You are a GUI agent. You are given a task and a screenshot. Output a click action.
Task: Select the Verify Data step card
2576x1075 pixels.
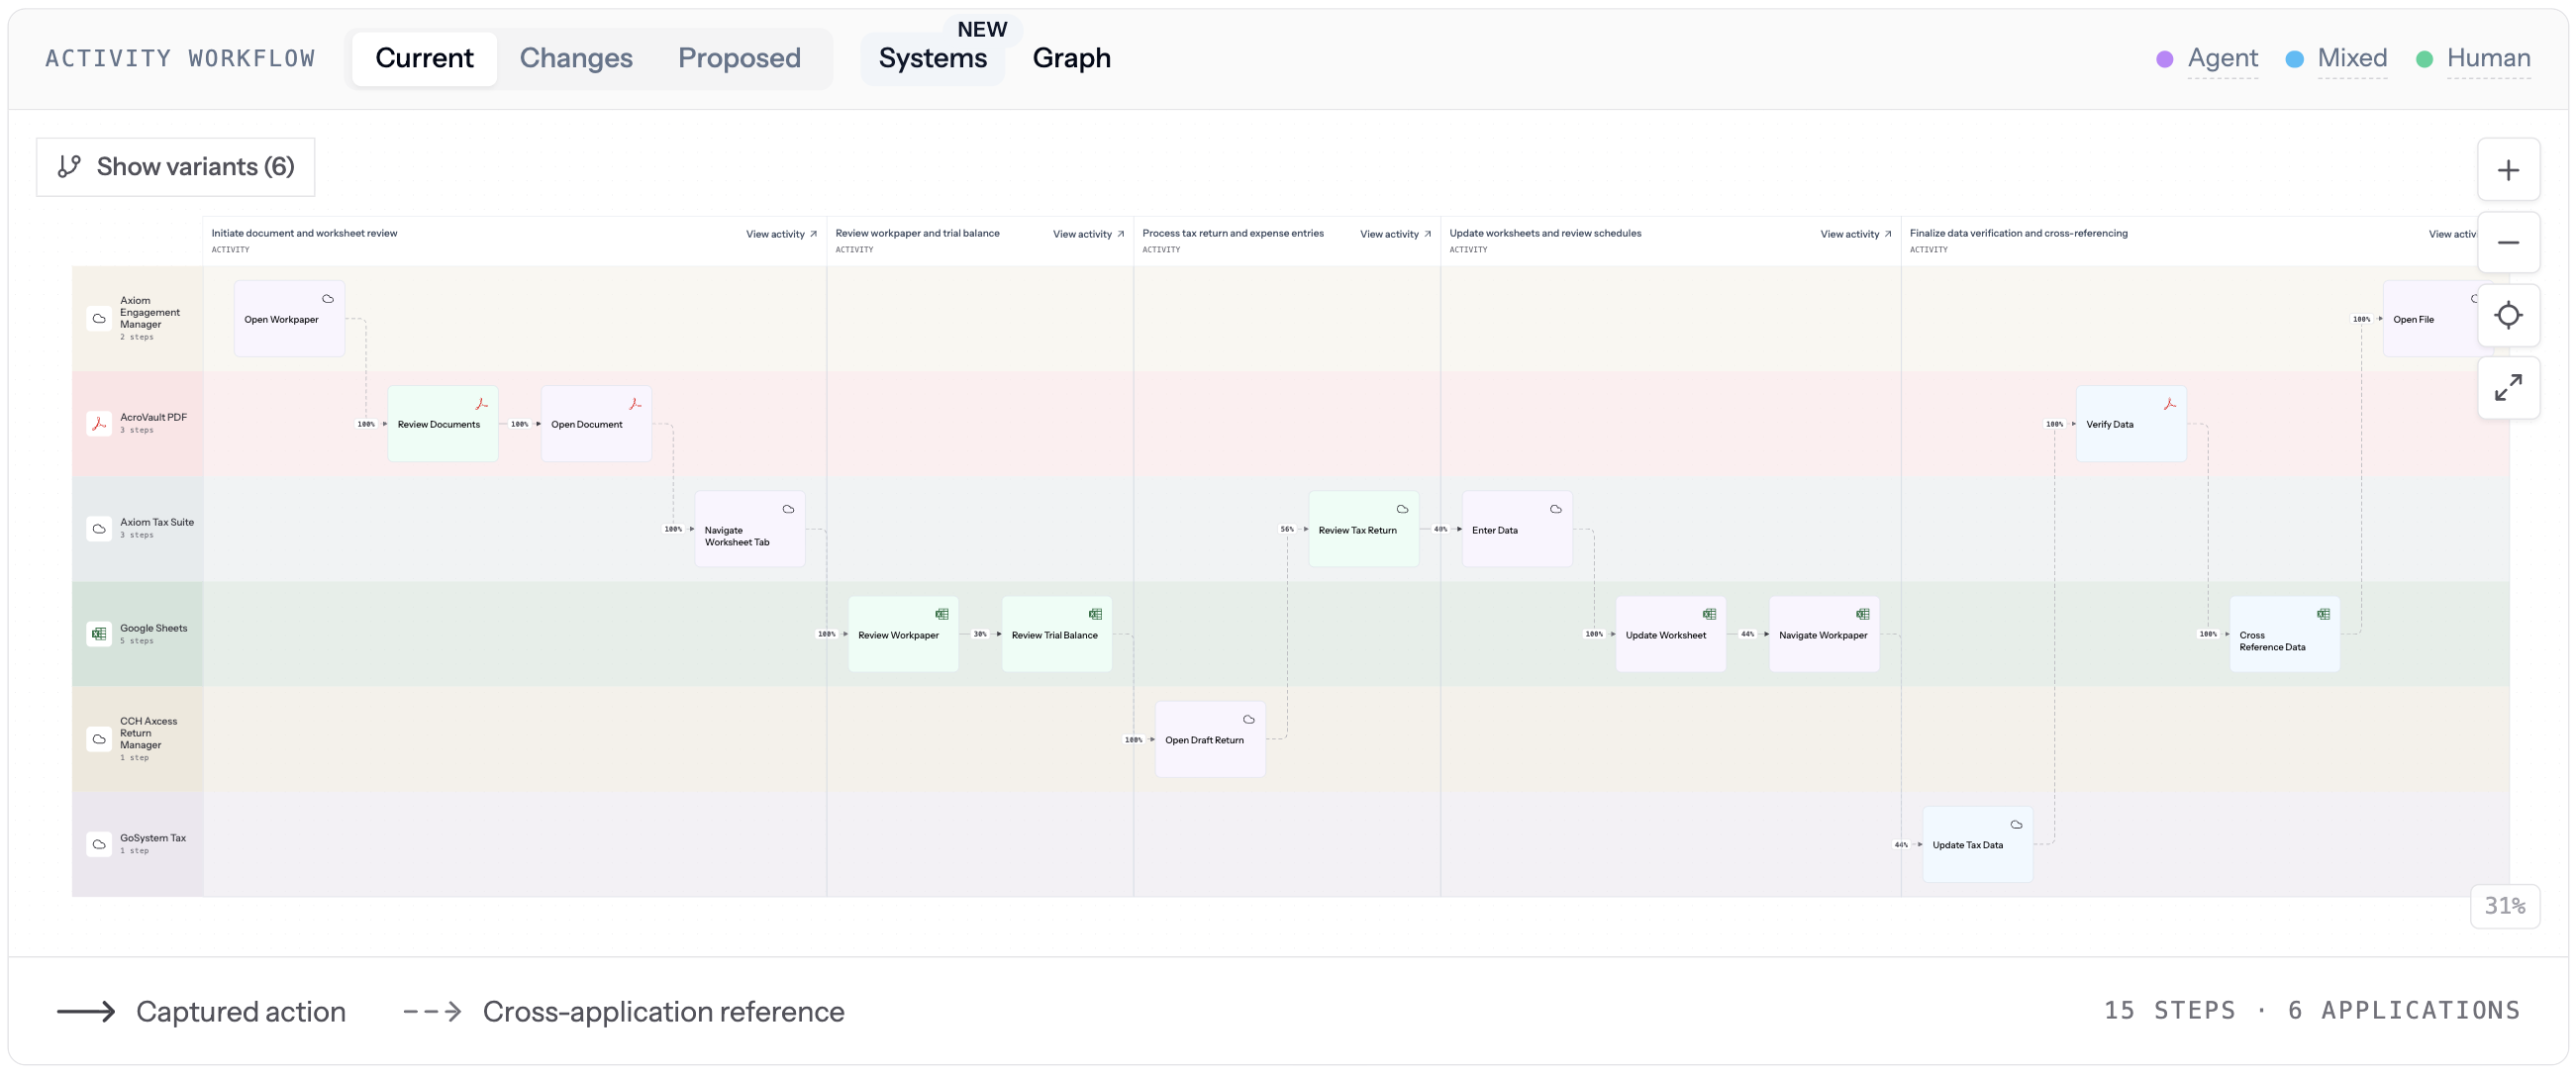pos(2131,424)
